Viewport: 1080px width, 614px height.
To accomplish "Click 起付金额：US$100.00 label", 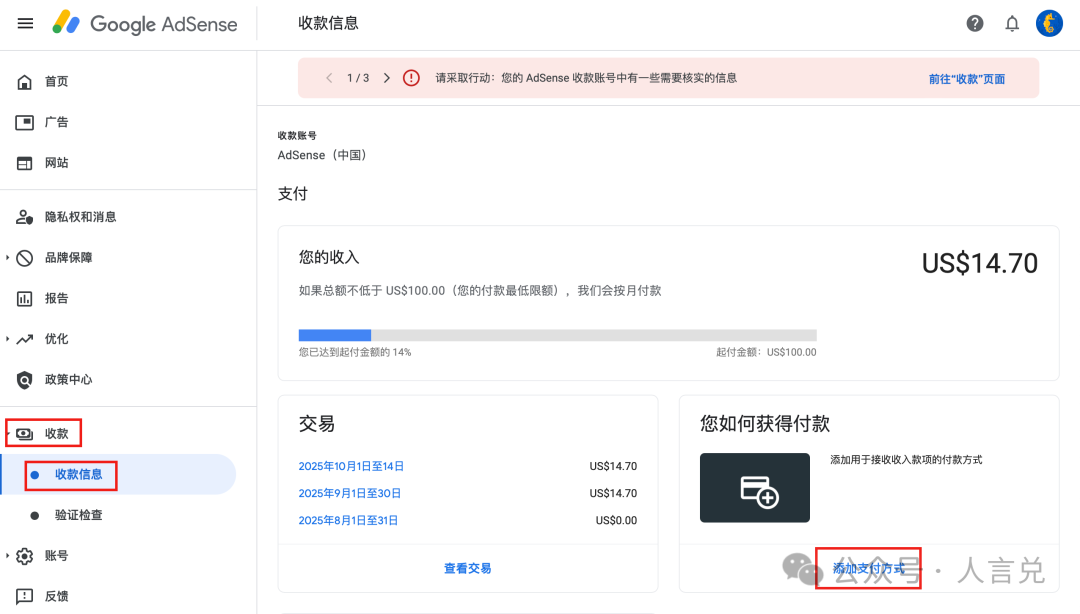I will pos(766,352).
